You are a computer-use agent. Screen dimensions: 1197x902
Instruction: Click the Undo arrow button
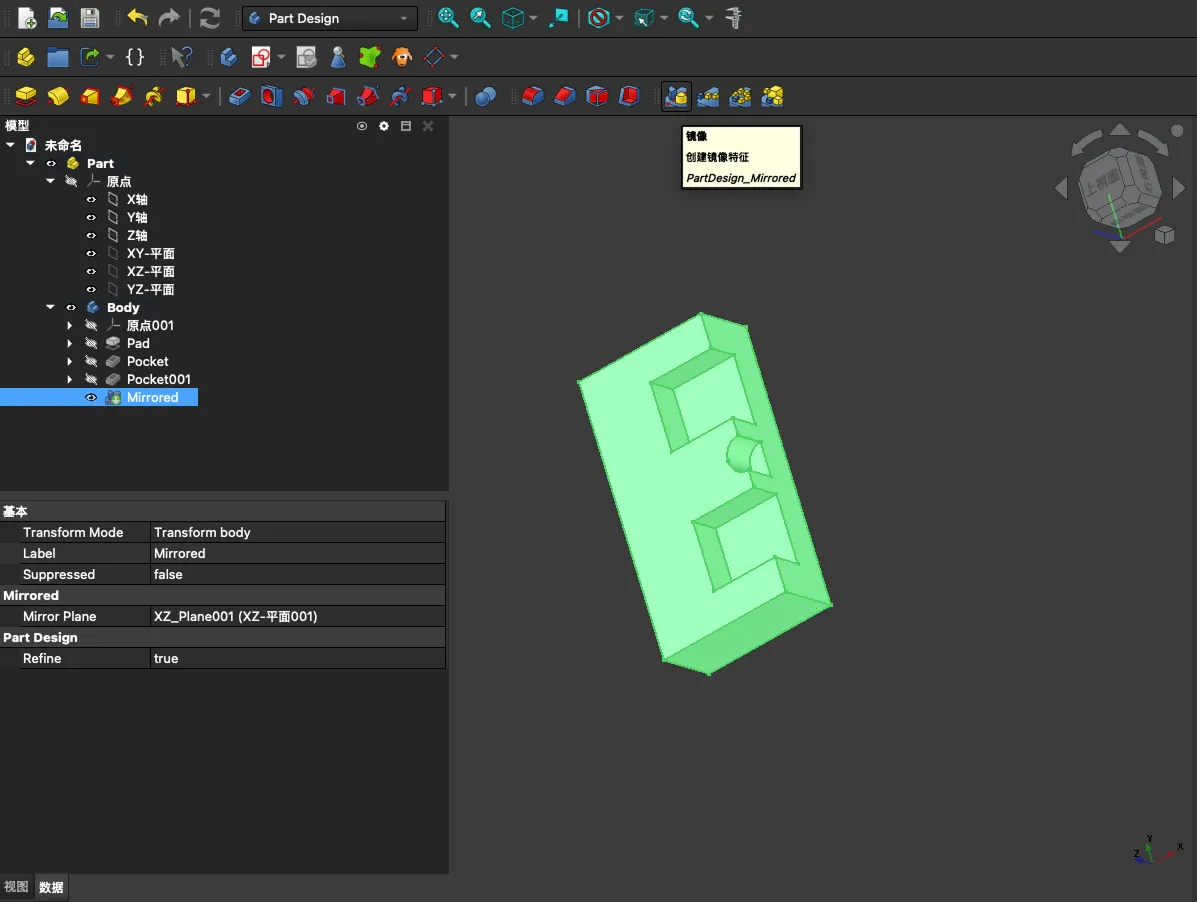pos(137,18)
